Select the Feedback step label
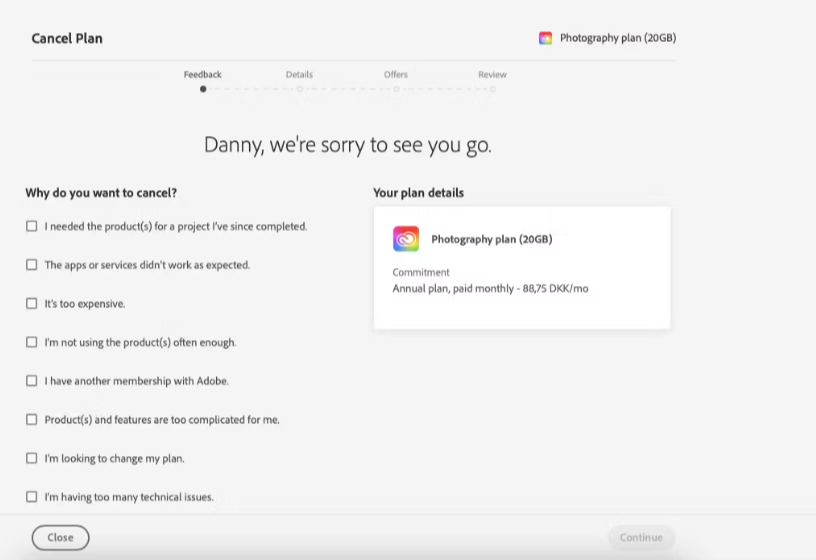This screenshot has height=560, width=816. pyautogui.click(x=202, y=74)
